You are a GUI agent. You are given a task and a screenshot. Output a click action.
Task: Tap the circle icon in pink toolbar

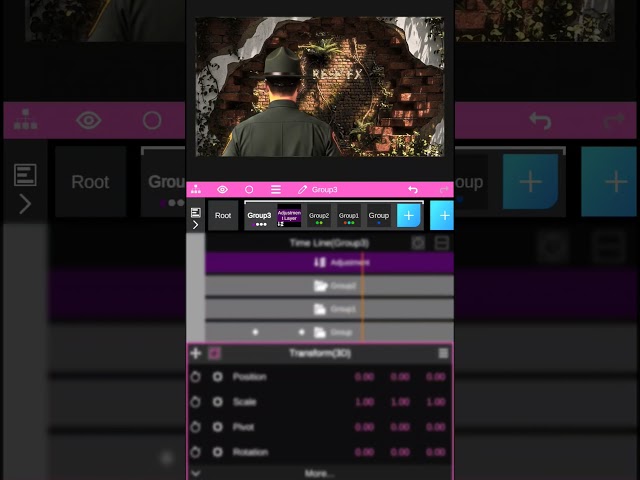pos(249,189)
